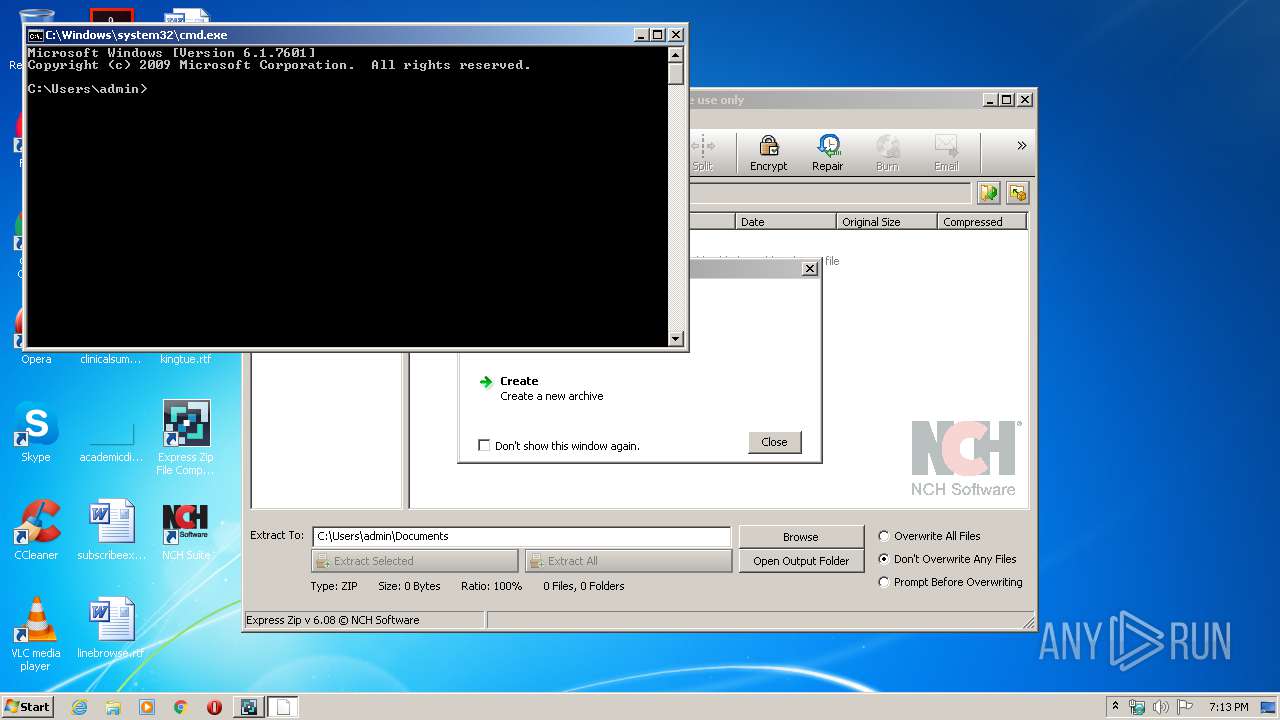Click Open Output Folder button

point(801,561)
